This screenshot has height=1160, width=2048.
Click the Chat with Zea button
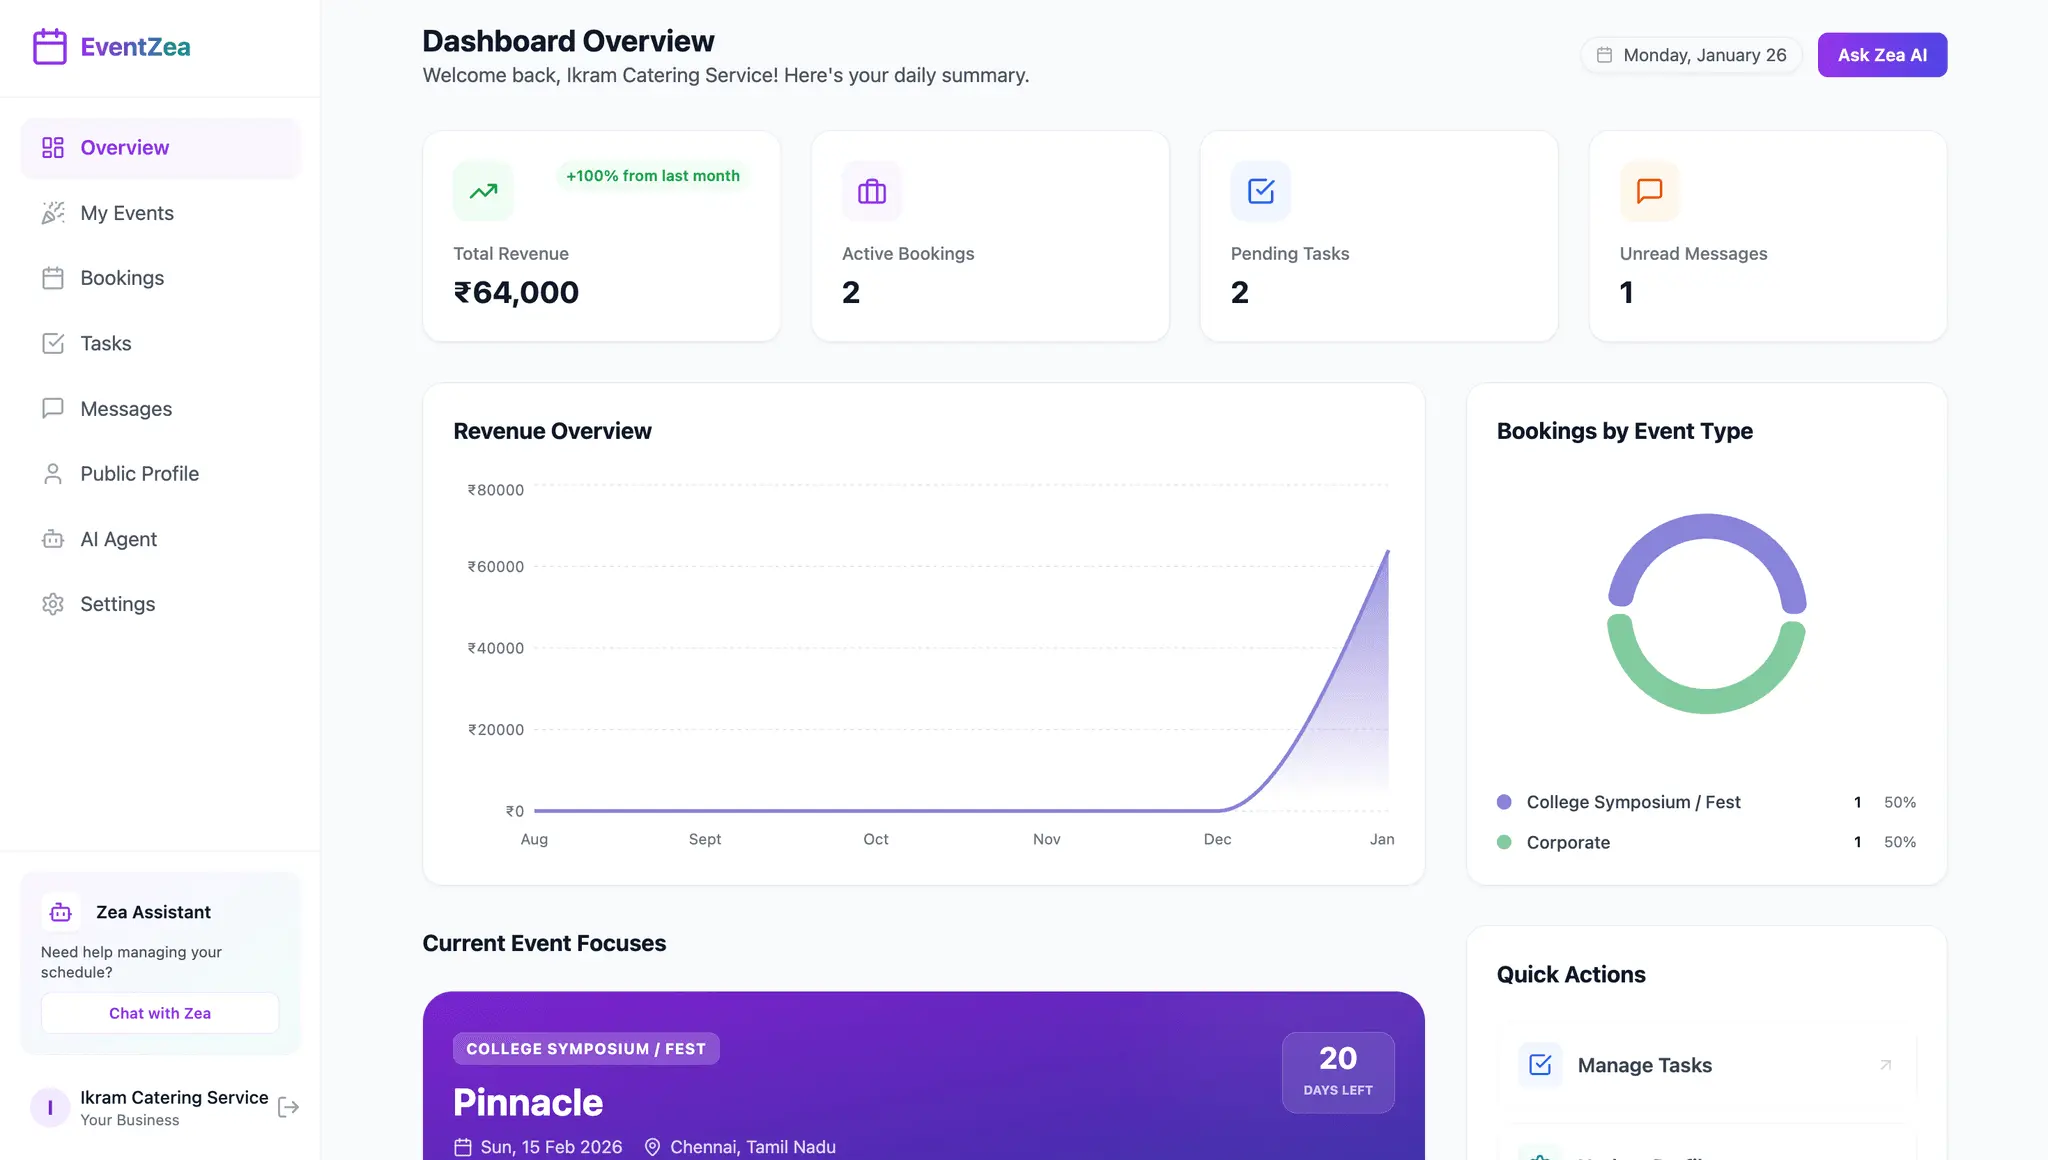pos(160,1013)
